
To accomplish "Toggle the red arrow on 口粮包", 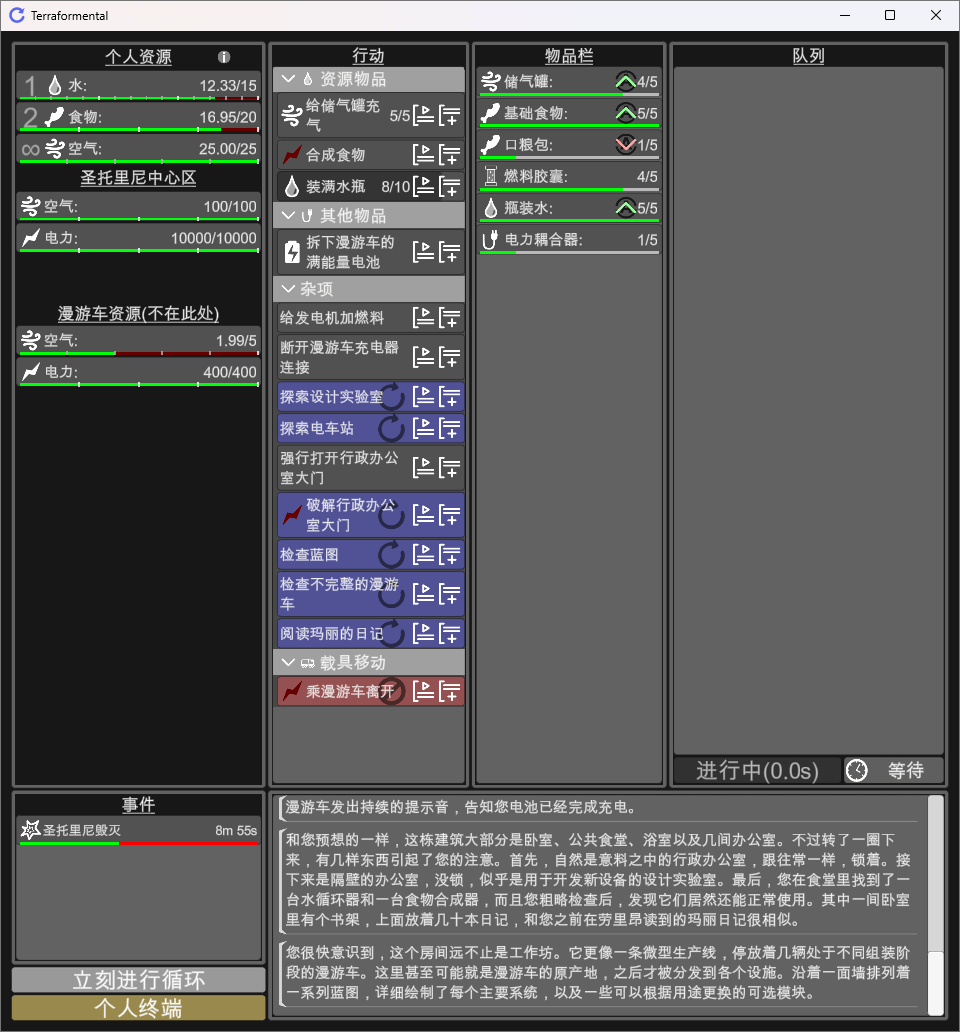I will (625, 145).
